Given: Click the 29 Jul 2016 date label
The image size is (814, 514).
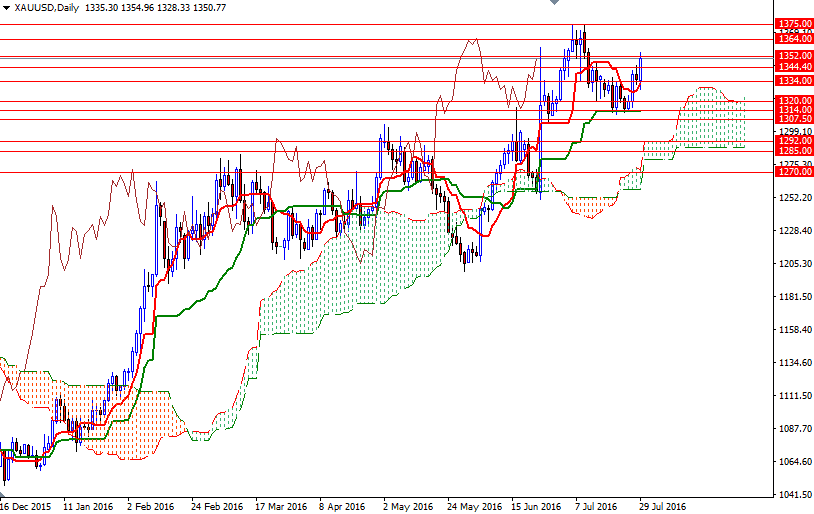Looking at the screenshot, I should [x=662, y=506].
